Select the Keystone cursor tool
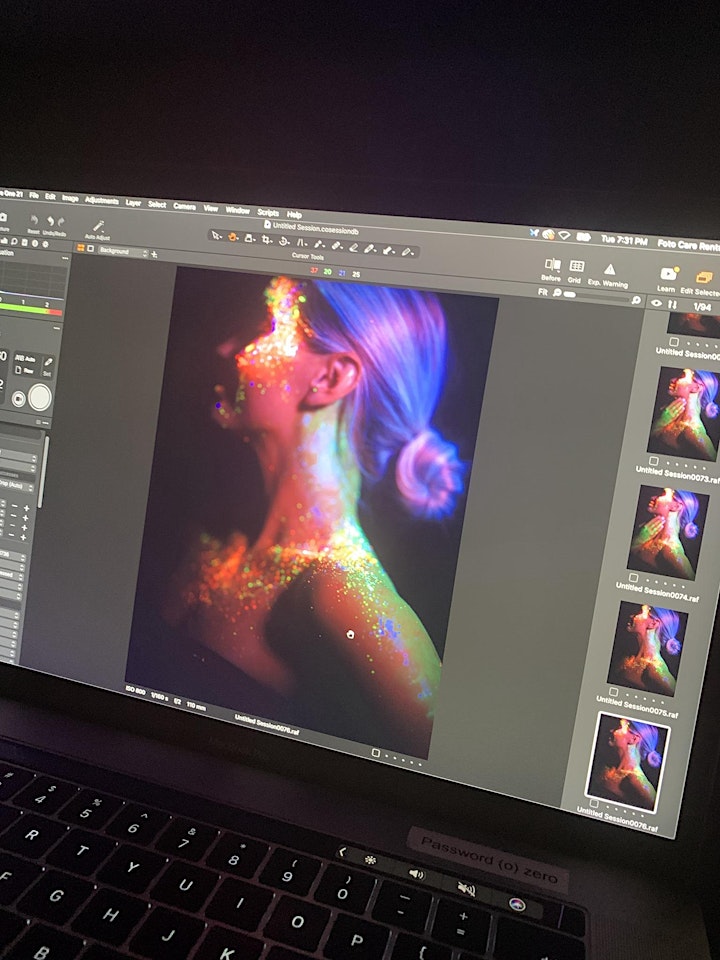This screenshot has width=720, height=960. click(x=301, y=242)
